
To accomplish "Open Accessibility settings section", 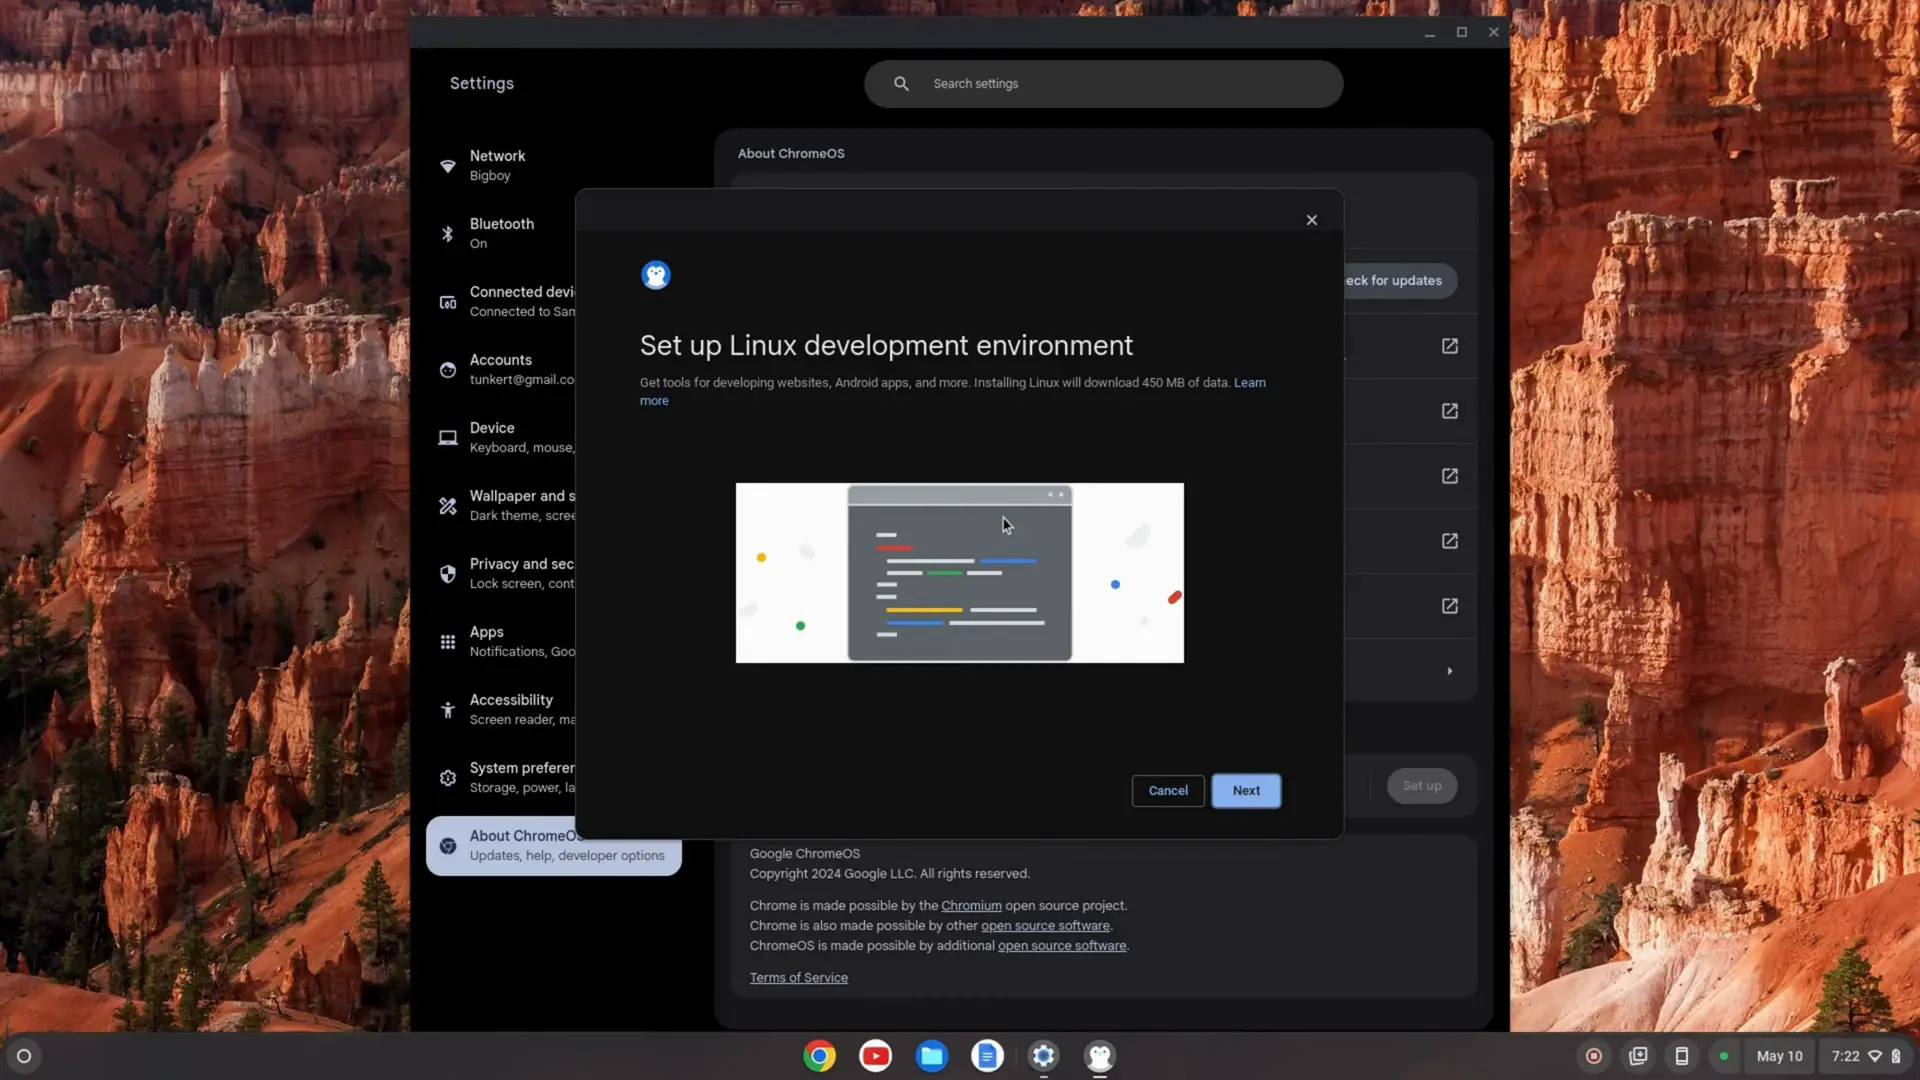I will coord(503,710).
